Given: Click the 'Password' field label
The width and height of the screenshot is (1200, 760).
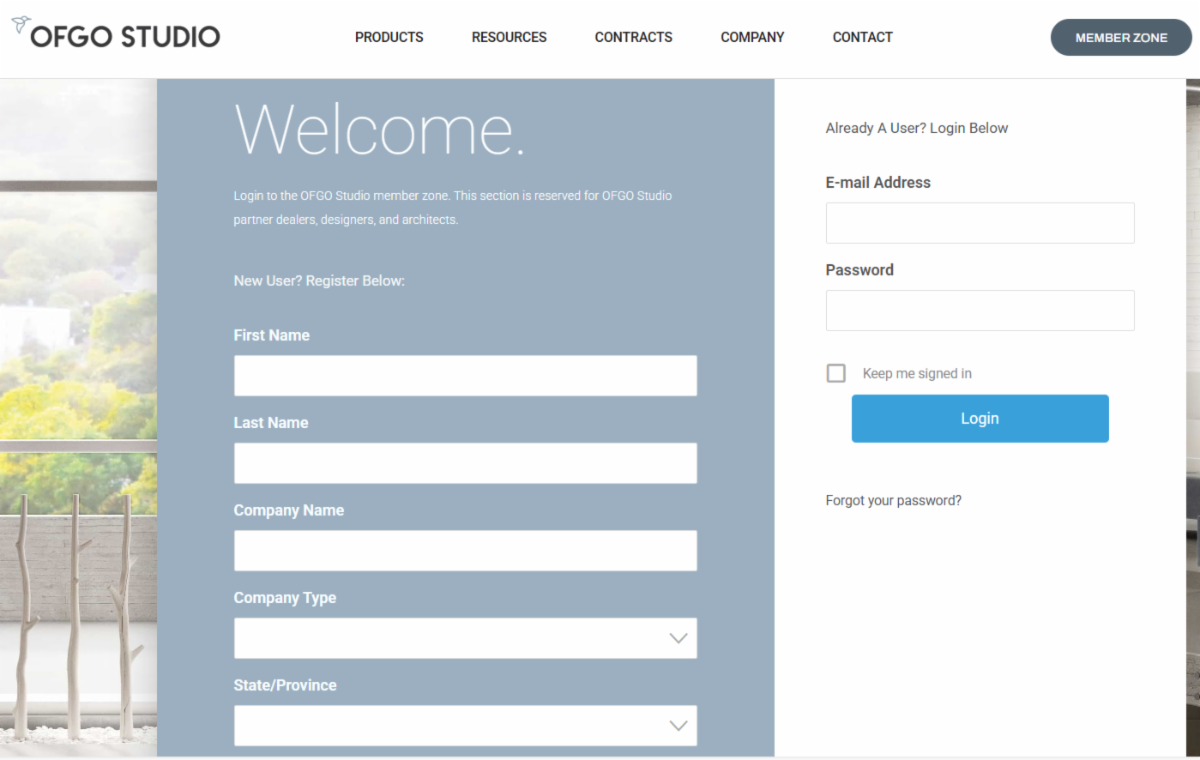Looking at the screenshot, I should click(x=860, y=270).
